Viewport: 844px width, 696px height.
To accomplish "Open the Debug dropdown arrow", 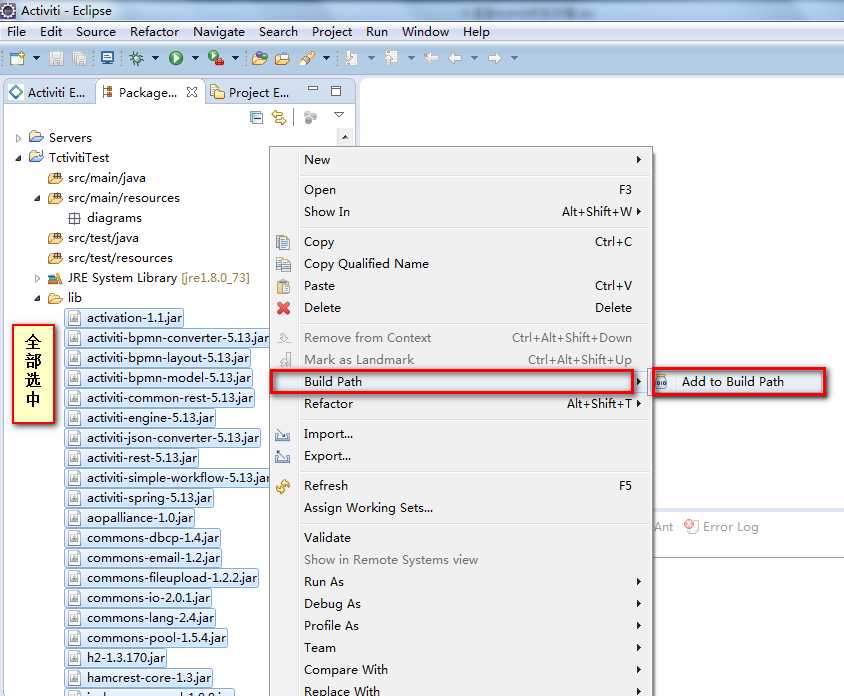I will 155,58.
